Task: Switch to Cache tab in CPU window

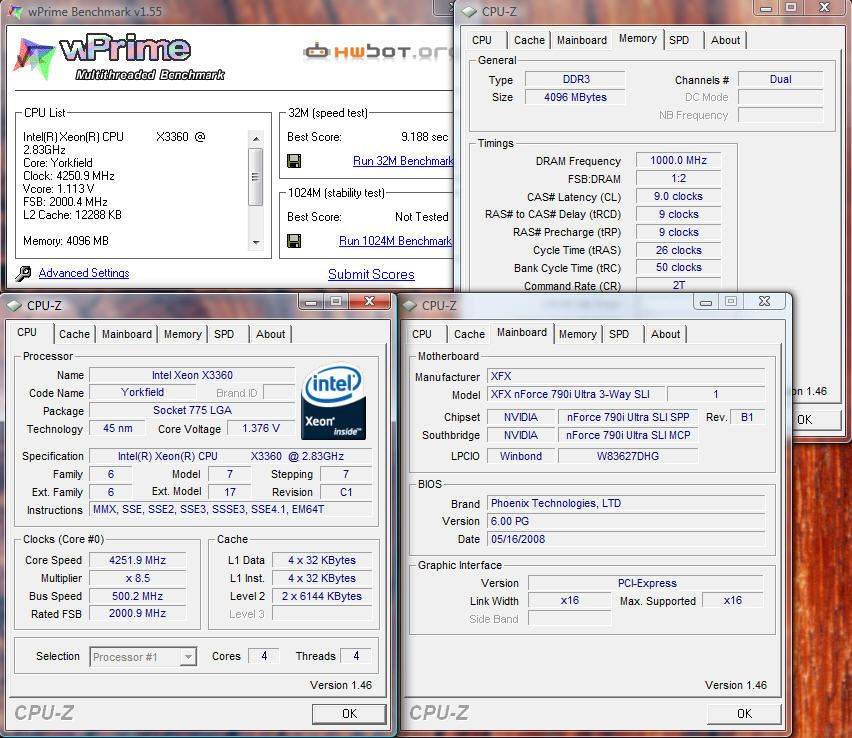Action: pyautogui.click(x=74, y=334)
